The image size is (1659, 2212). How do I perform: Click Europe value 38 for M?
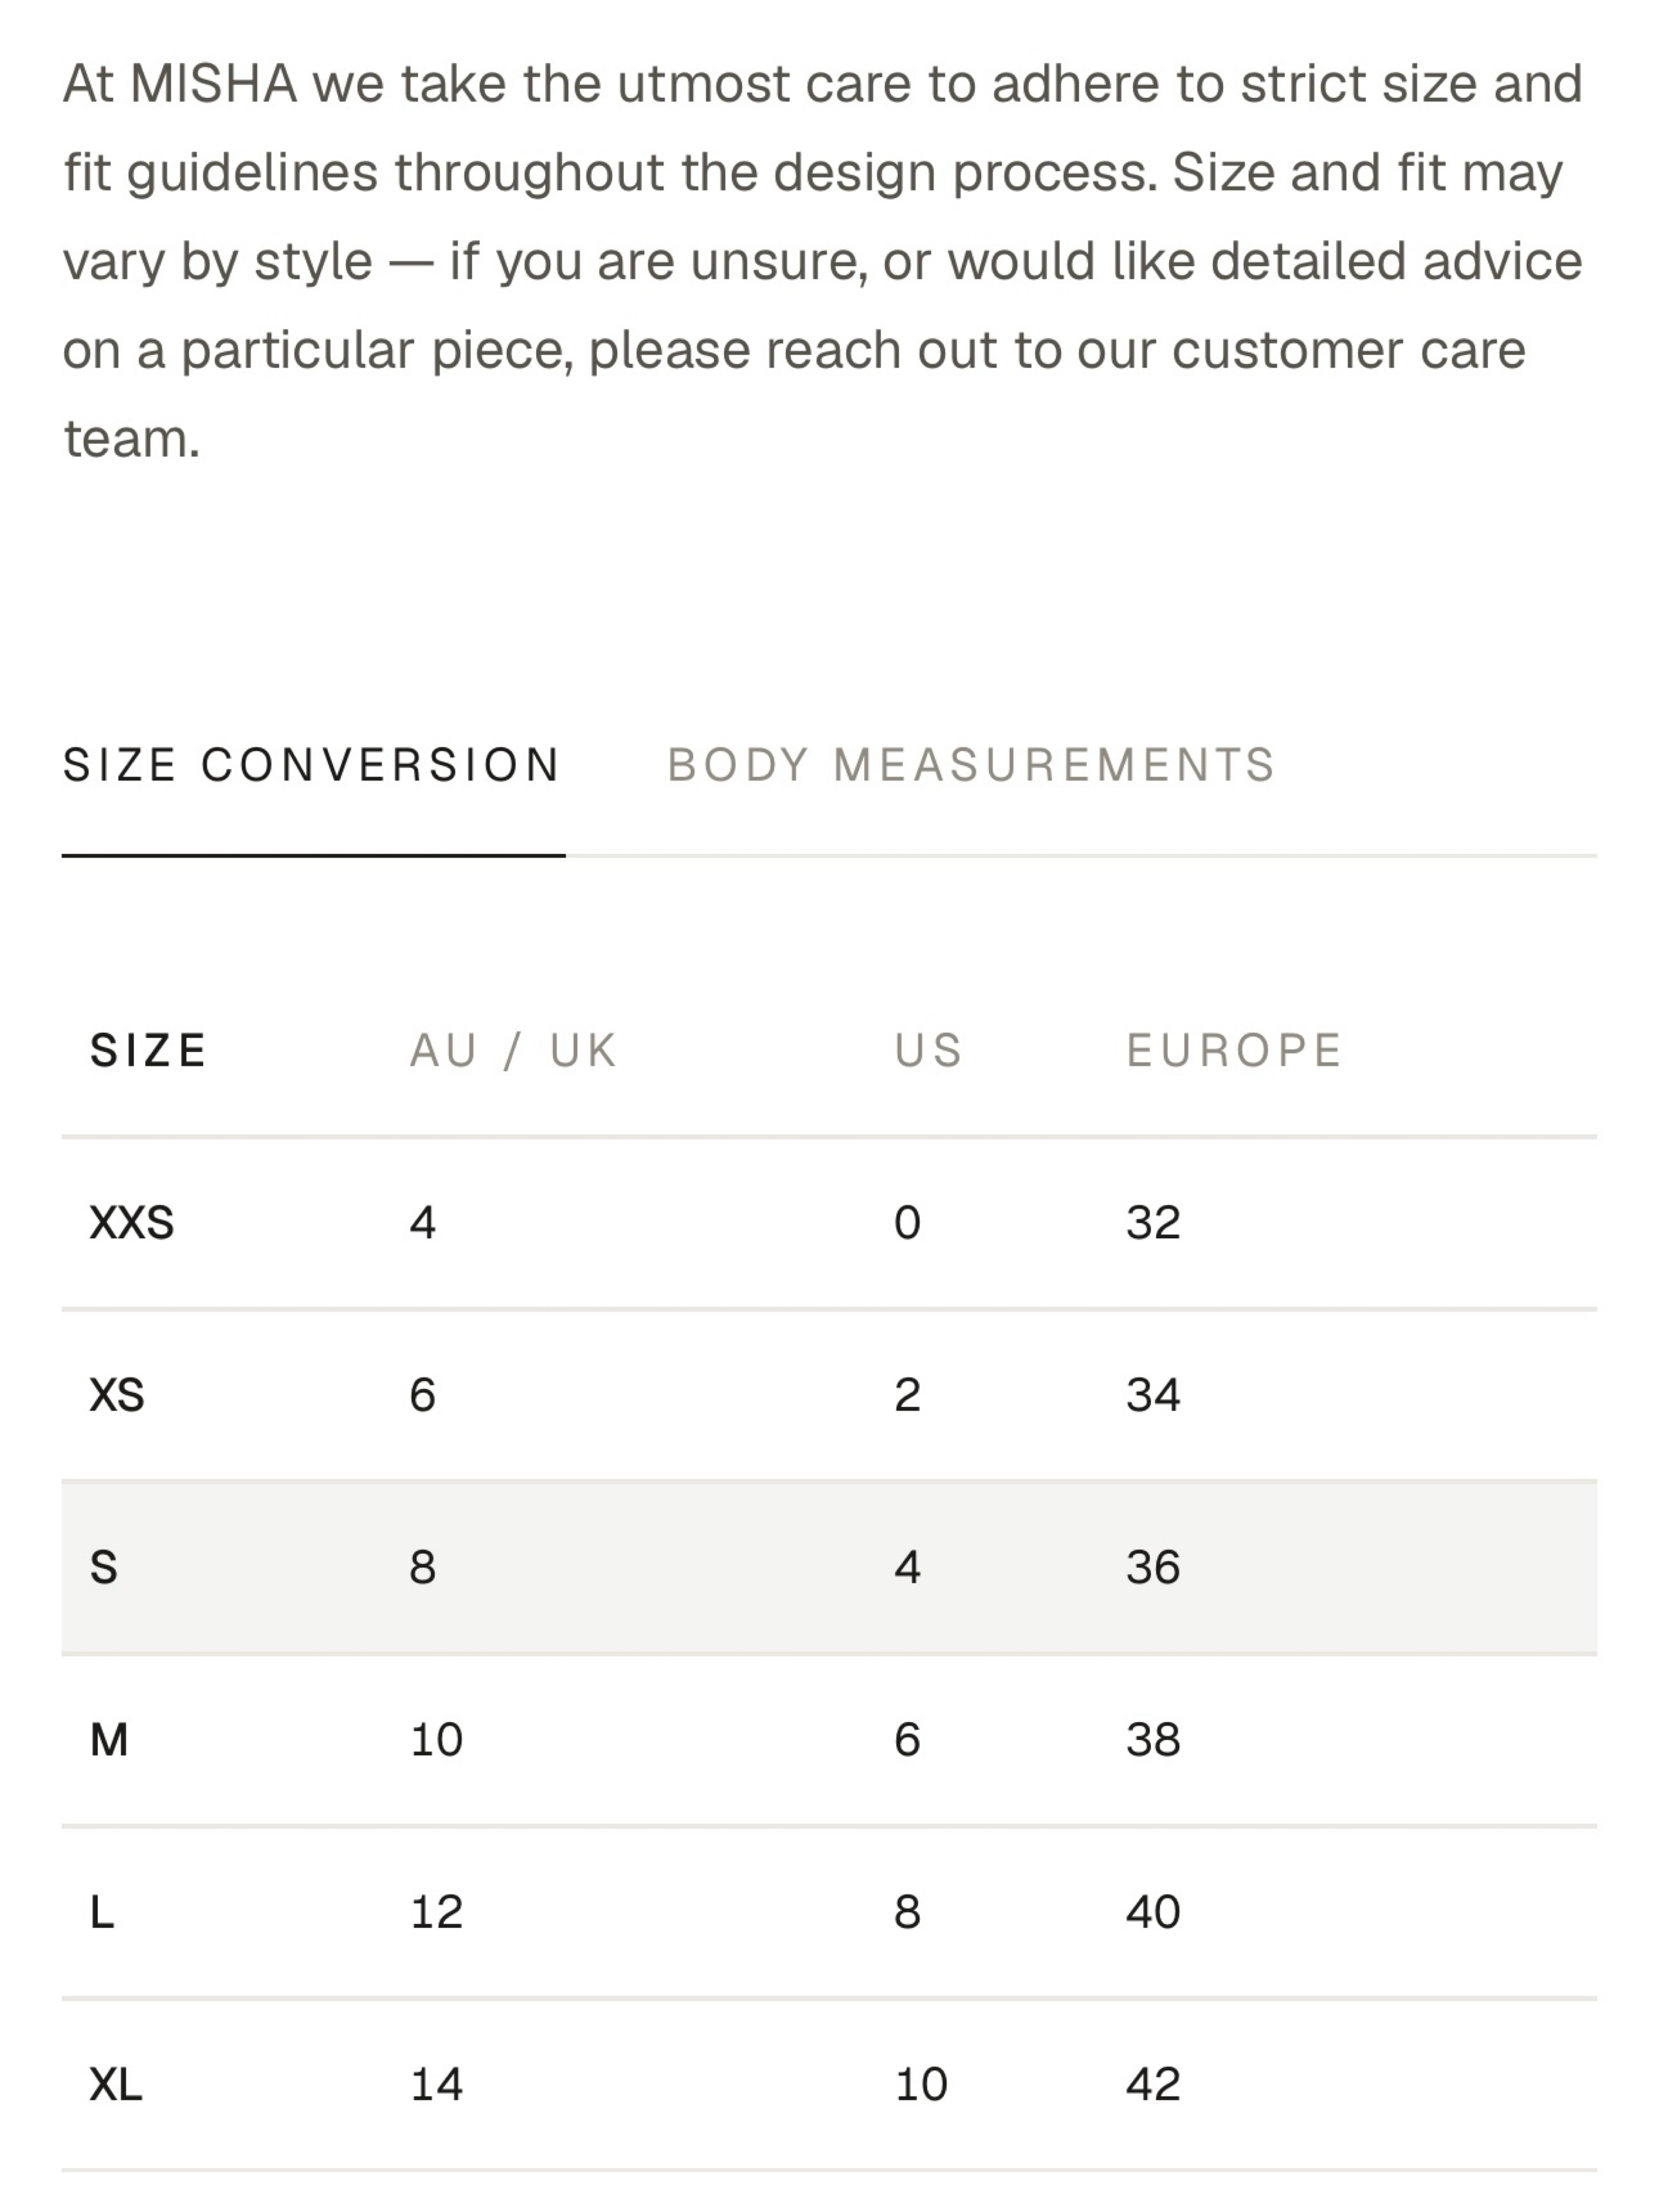[1153, 1740]
